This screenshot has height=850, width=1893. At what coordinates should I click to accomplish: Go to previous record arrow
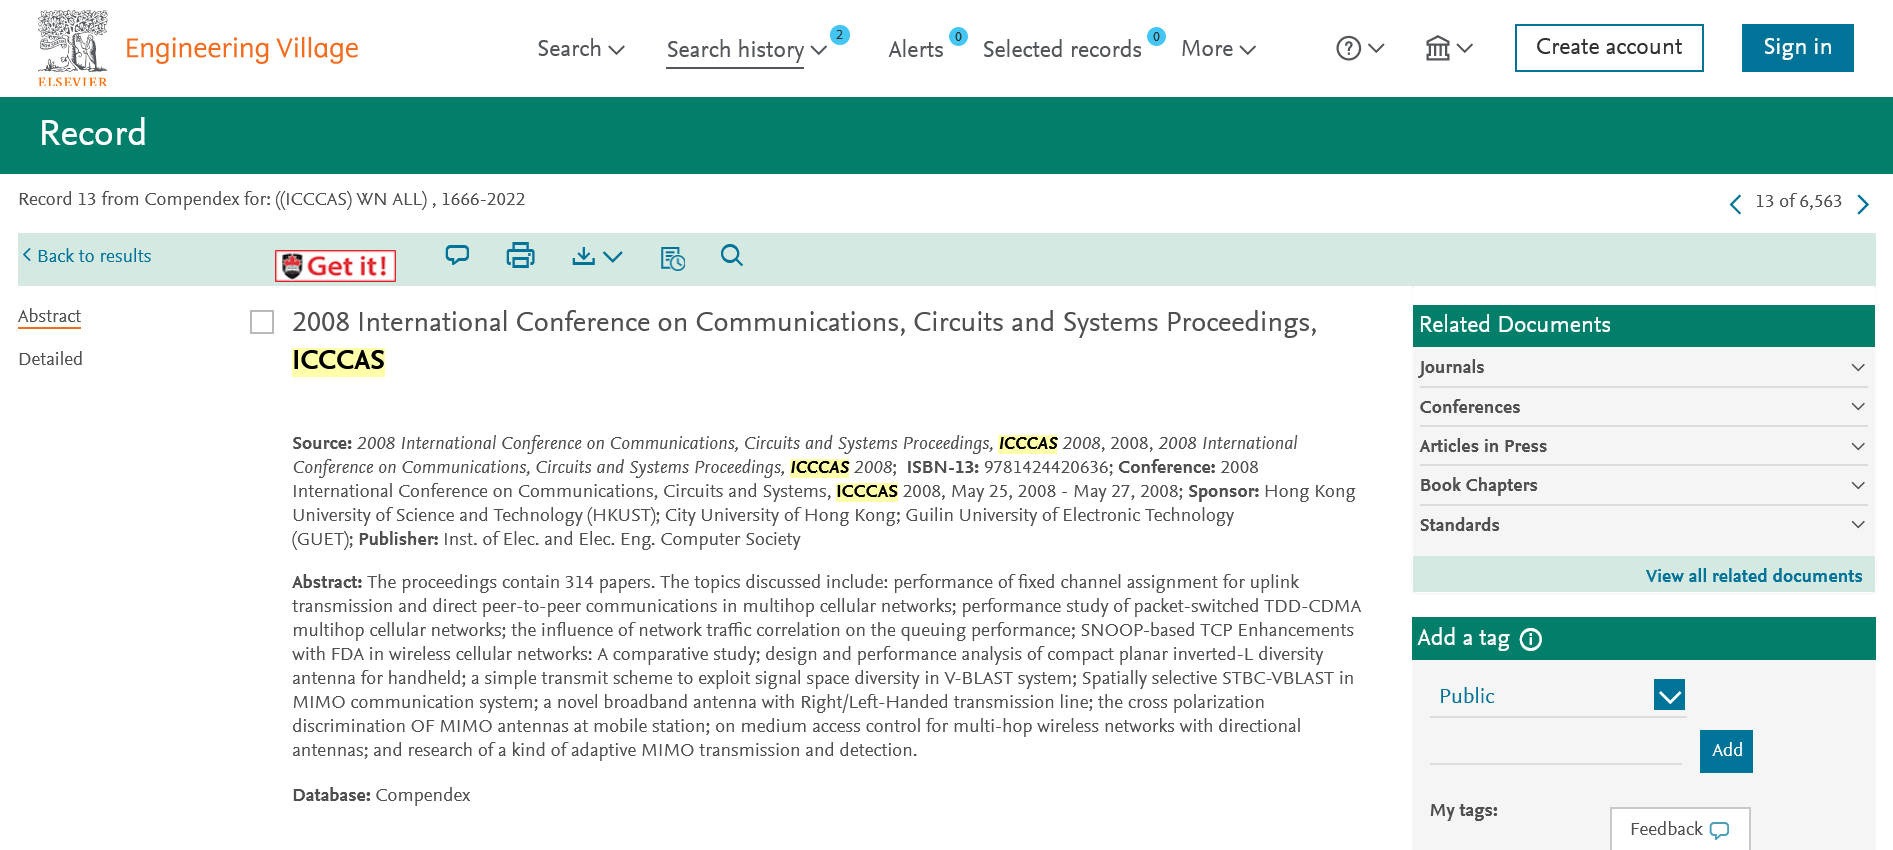coord(1735,204)
